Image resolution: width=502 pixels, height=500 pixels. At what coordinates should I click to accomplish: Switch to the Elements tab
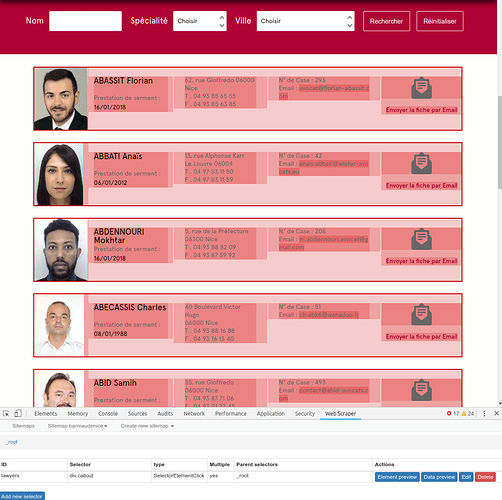click(x=46, y=413)
